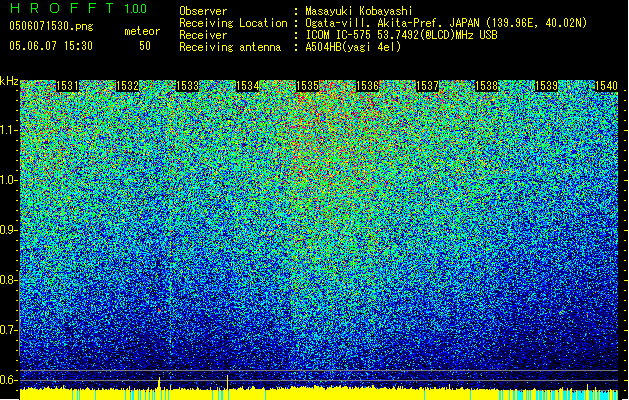The image size is (629, 400).
Task: Click the 1533 time marker
Action: coord(188,86)
